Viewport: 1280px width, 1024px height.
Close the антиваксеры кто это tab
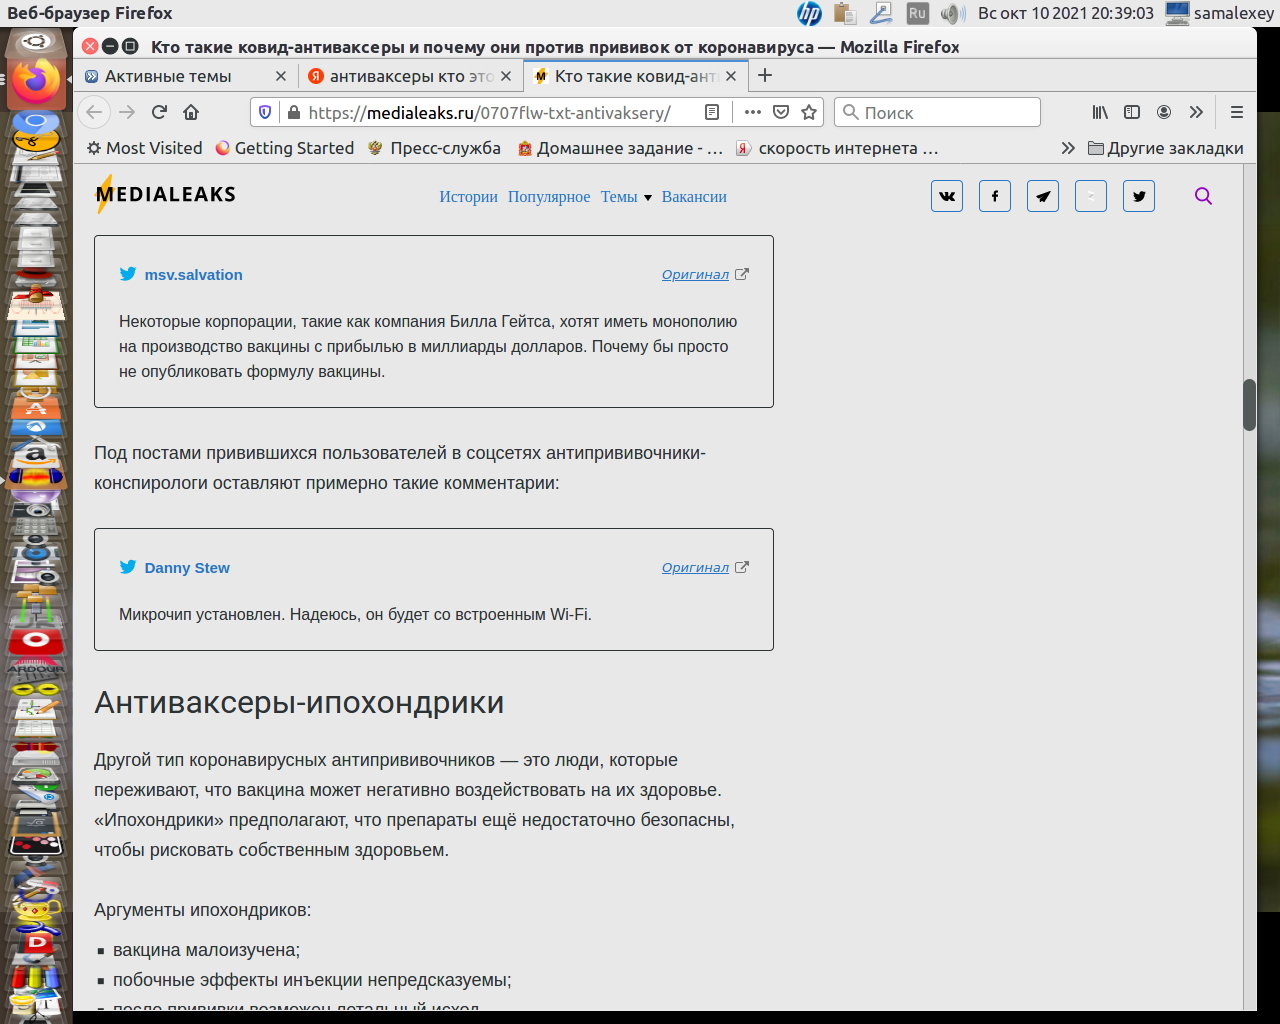[506, 76]
